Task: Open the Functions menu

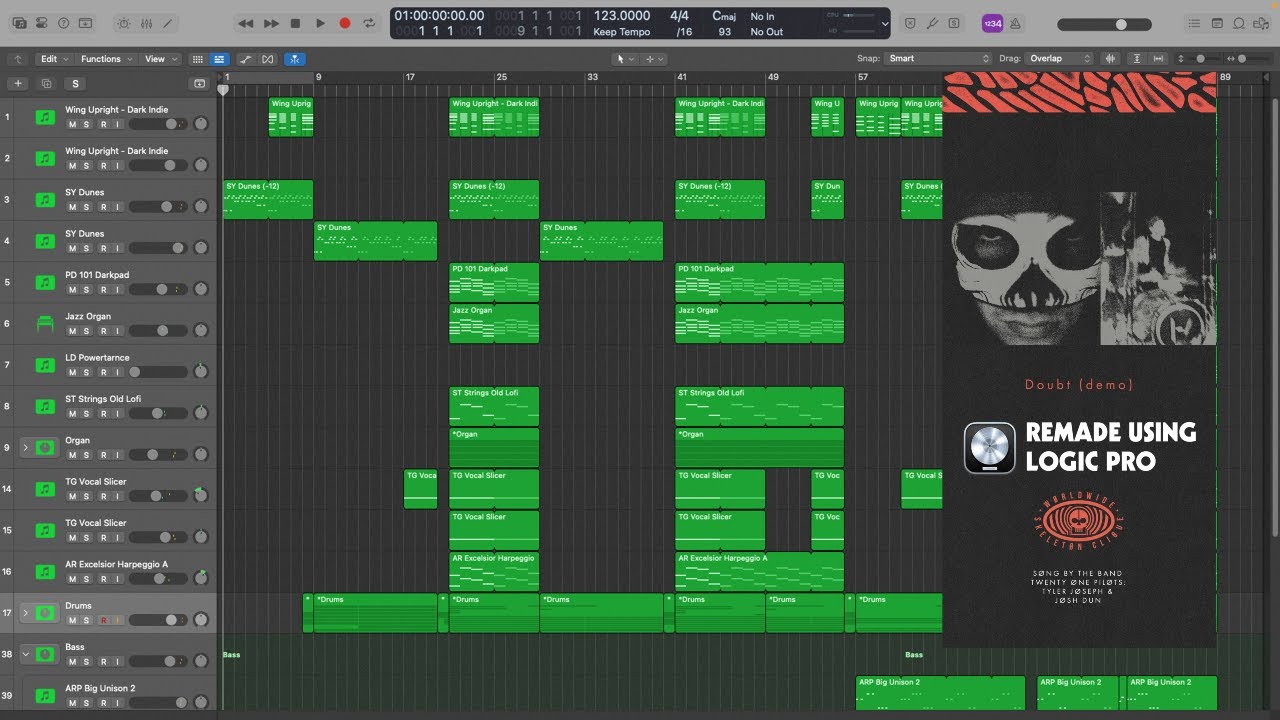Action: 105,59
